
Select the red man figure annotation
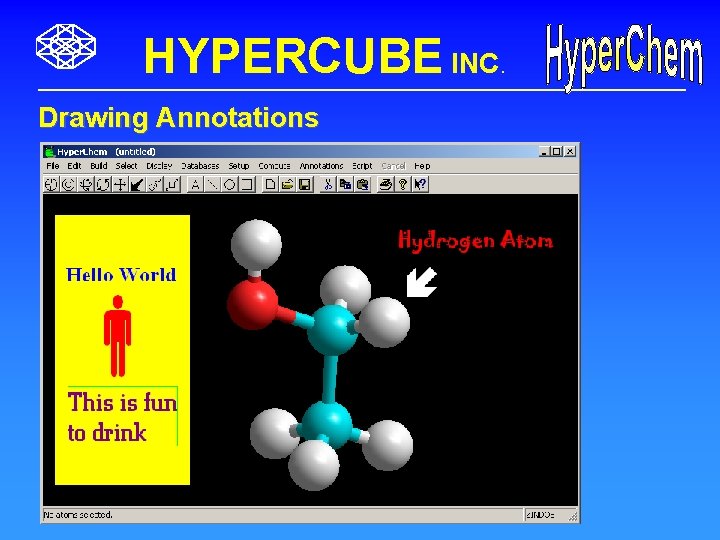118,336
